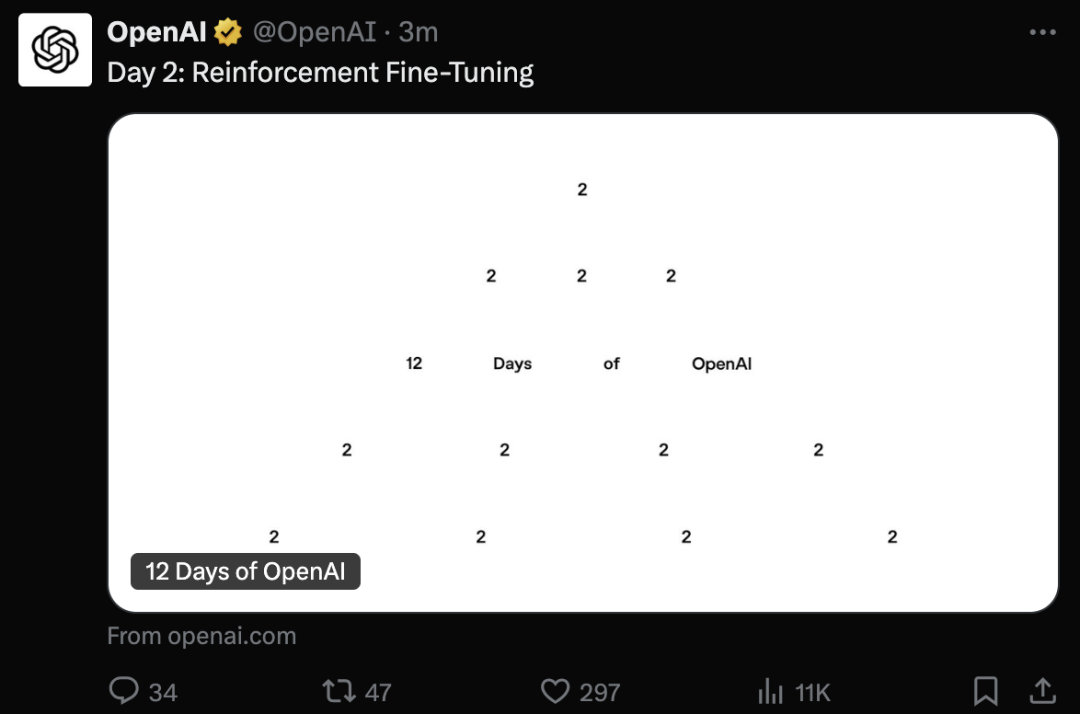The width and height of the screenshot is (1080, 714).
Task: Follow the 'From openai.com' link
Action: [202, 636]
